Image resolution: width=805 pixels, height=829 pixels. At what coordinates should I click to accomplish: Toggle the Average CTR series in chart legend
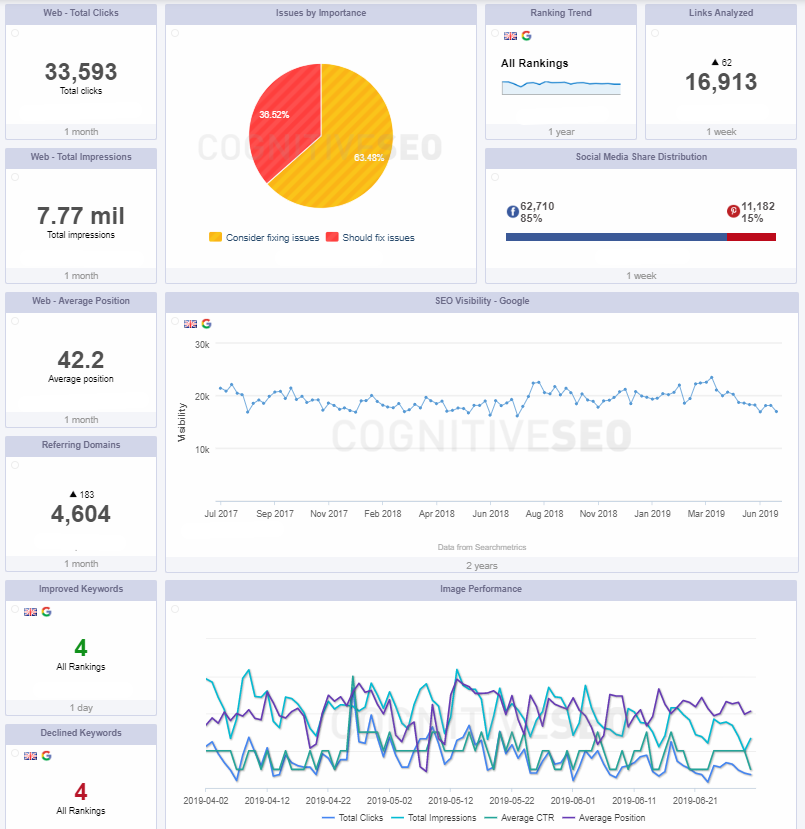click(x=521, y=818)
